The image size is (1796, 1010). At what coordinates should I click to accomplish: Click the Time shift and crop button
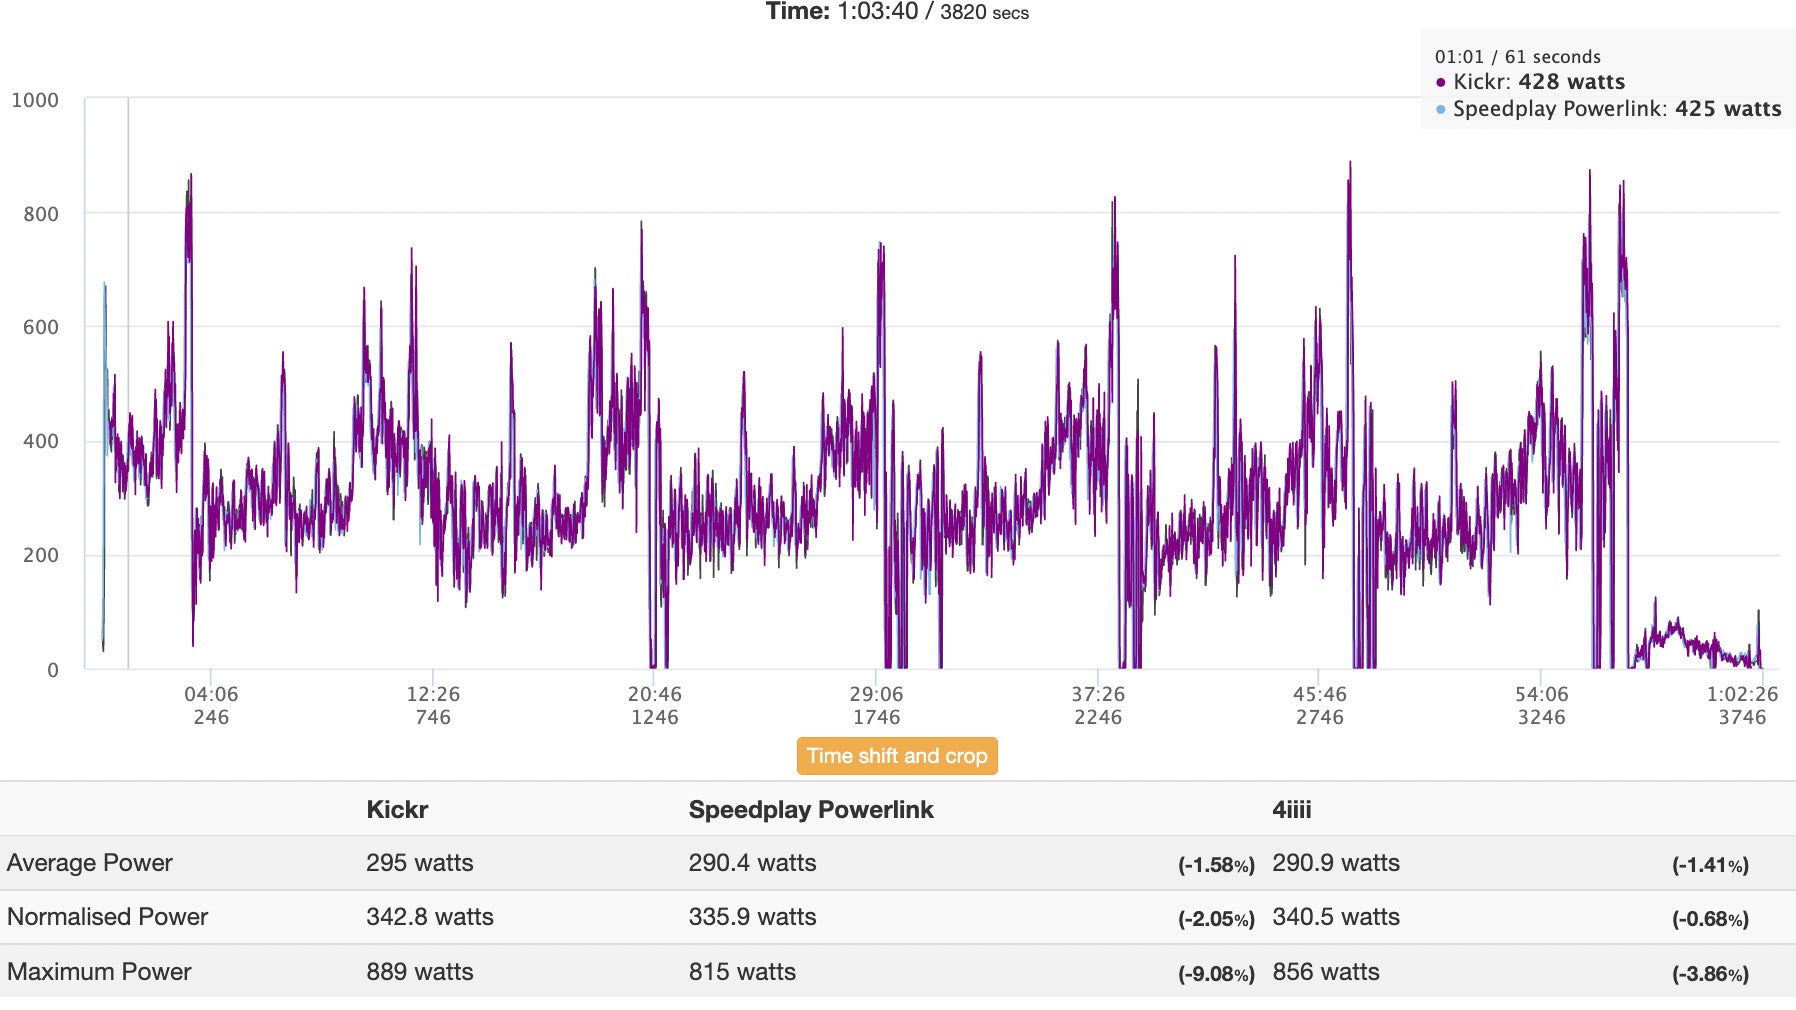pyautogui.click(x=897, y=756)
